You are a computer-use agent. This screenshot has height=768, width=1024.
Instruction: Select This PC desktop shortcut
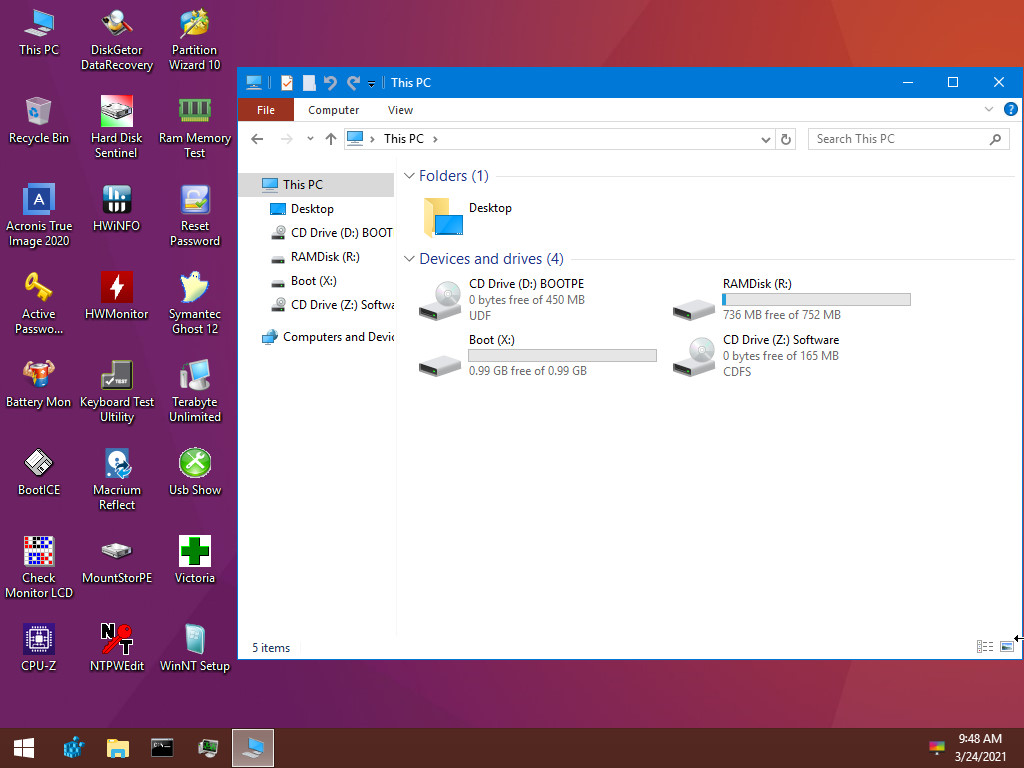[x=39, y=32]
